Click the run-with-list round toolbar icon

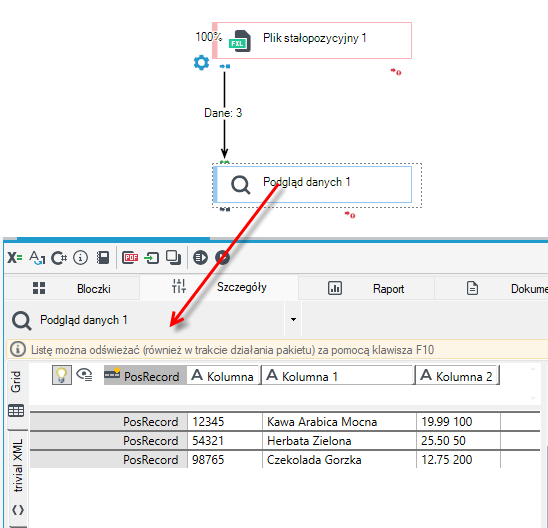click(200, 258)
